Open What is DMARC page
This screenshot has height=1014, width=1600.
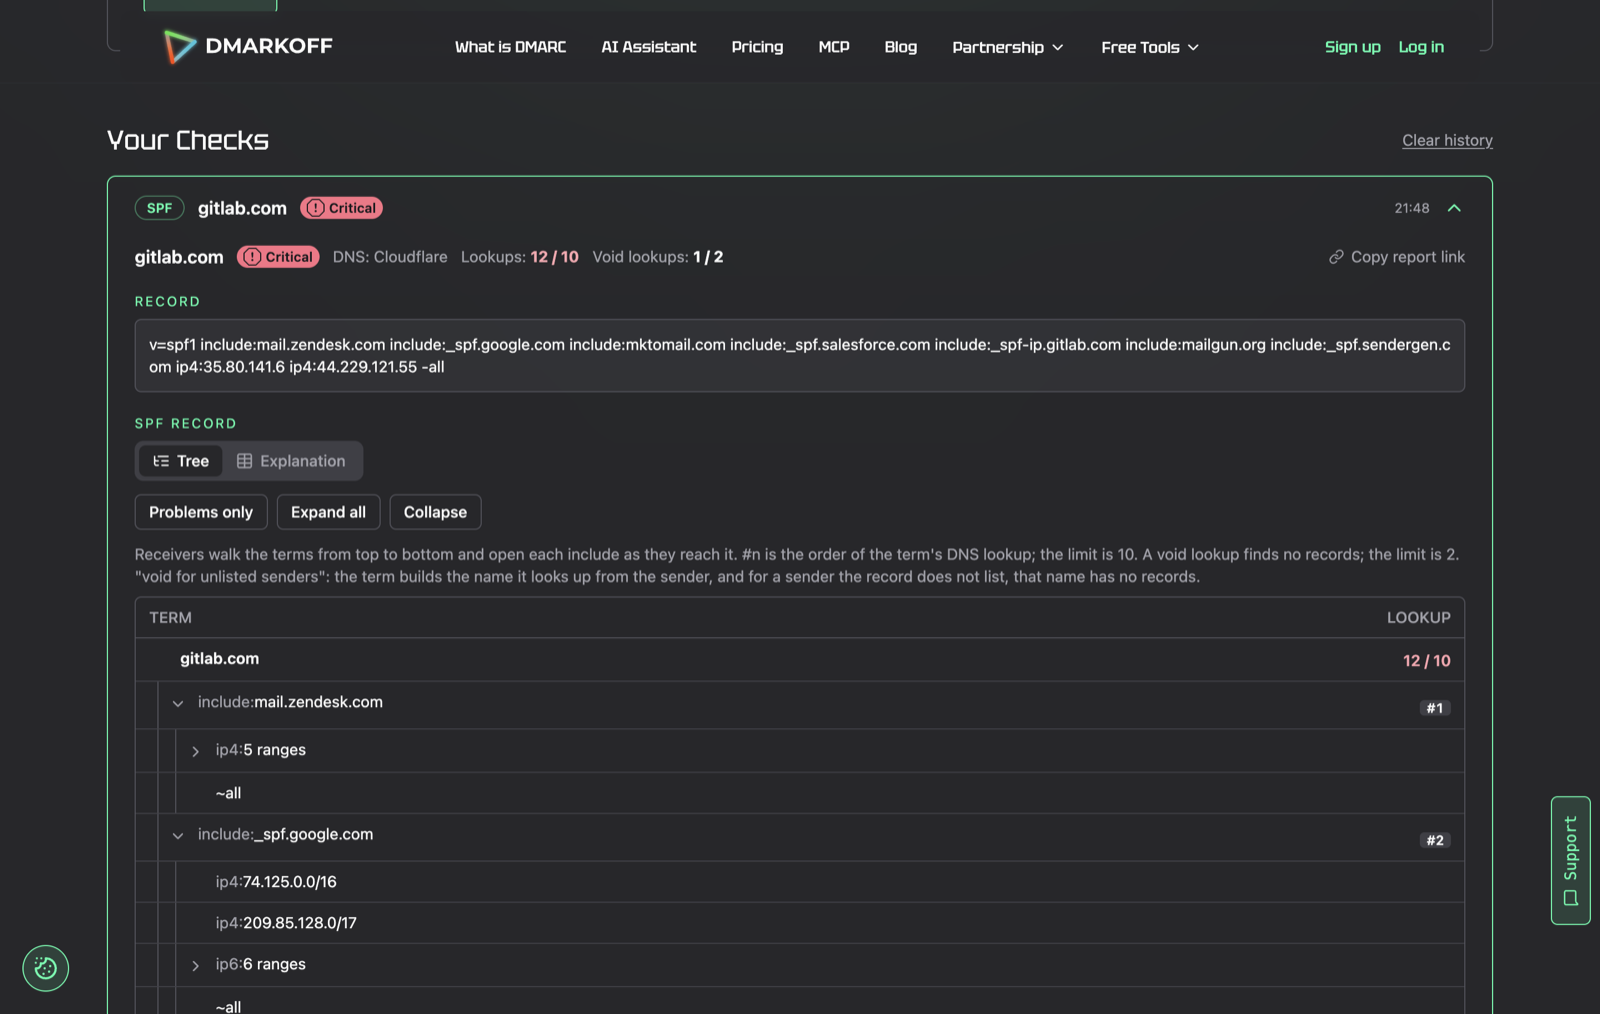click(510, 47)
